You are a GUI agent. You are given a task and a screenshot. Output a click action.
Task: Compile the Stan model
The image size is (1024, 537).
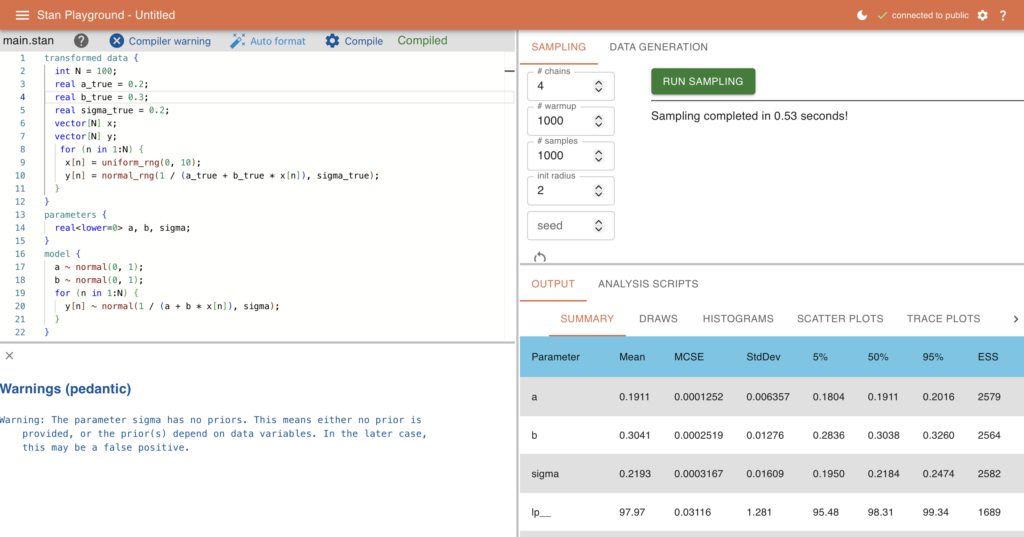pyautogui.click(x=354, y=41)
